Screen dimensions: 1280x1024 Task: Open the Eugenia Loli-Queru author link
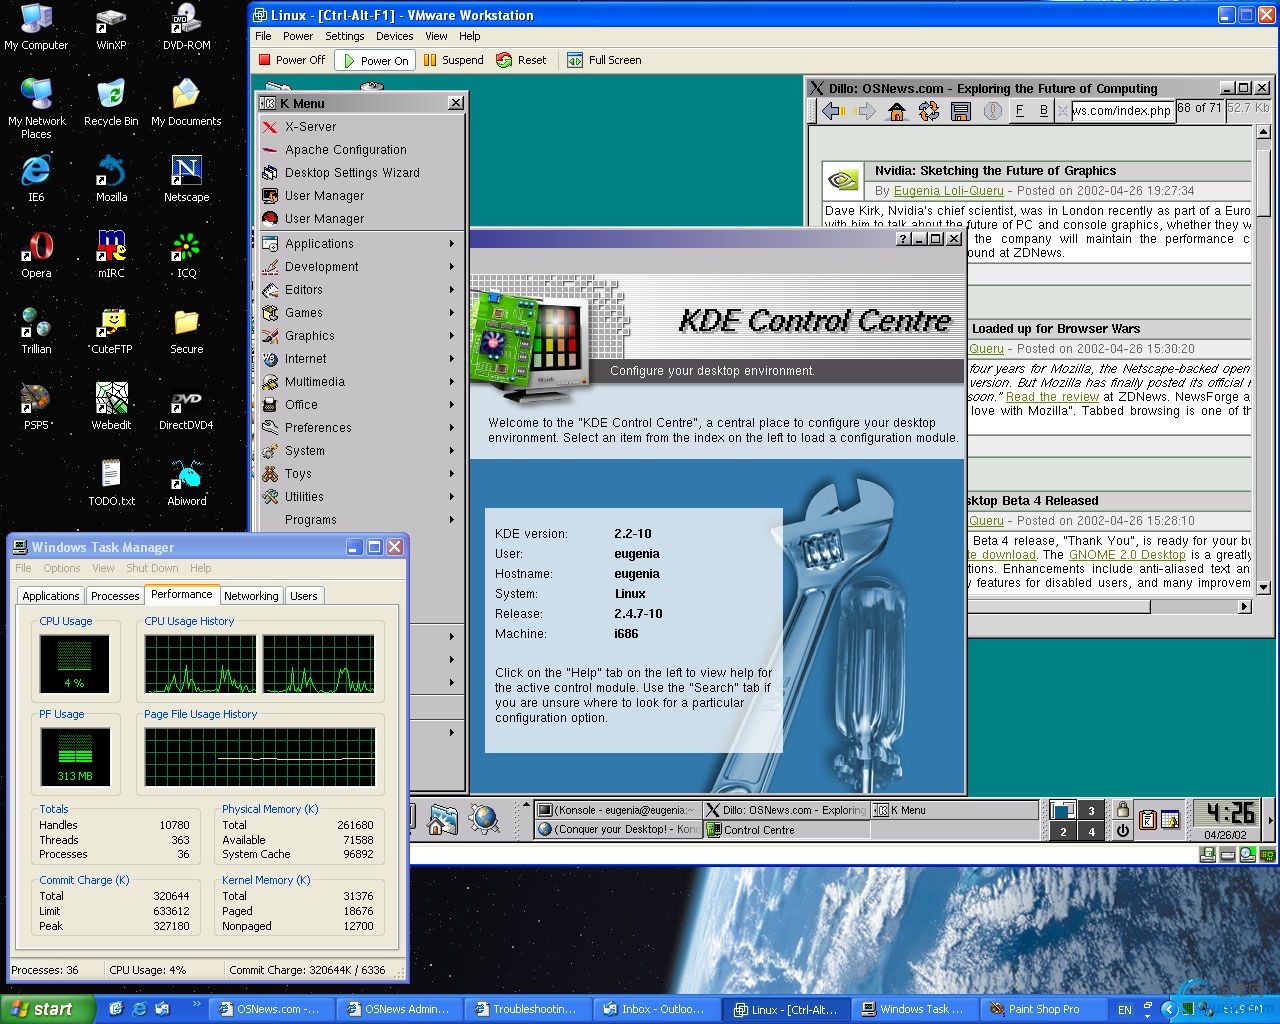coord(948,191)
